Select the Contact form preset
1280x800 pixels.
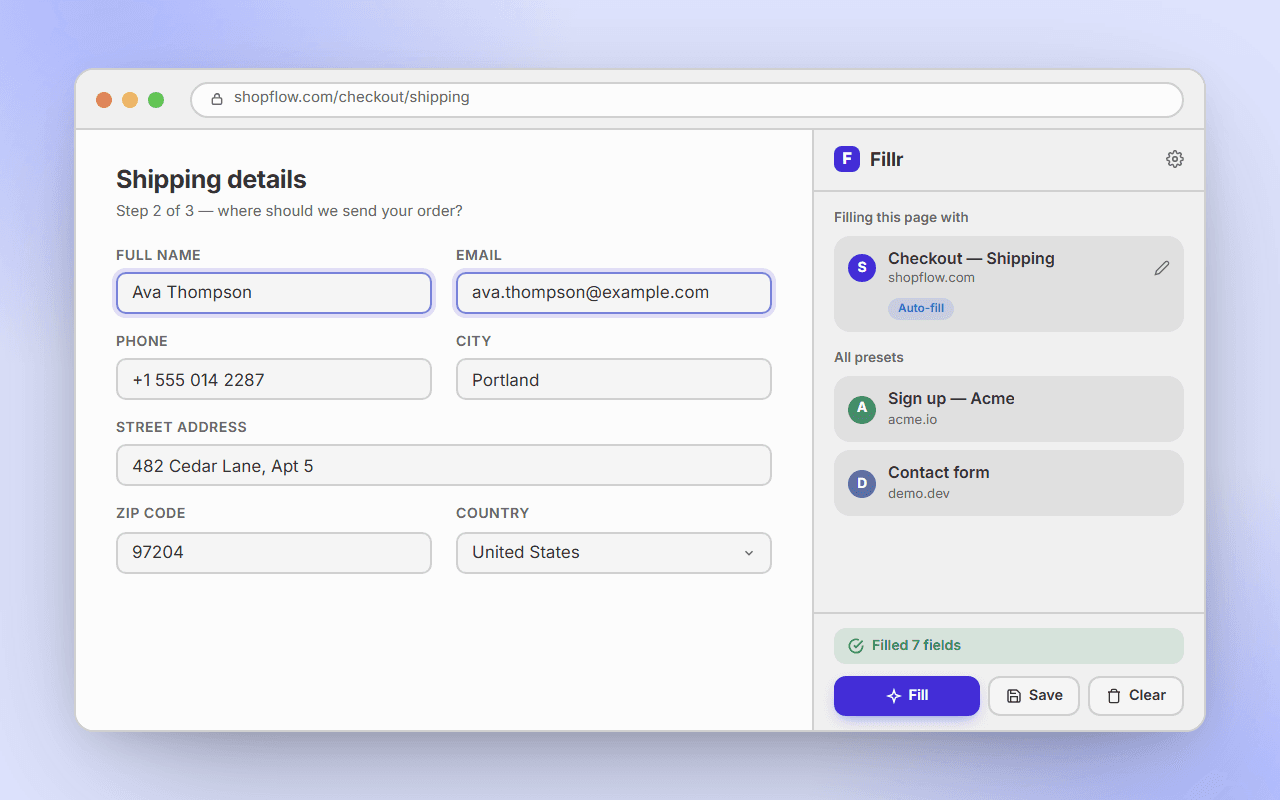click(1009, 483)
